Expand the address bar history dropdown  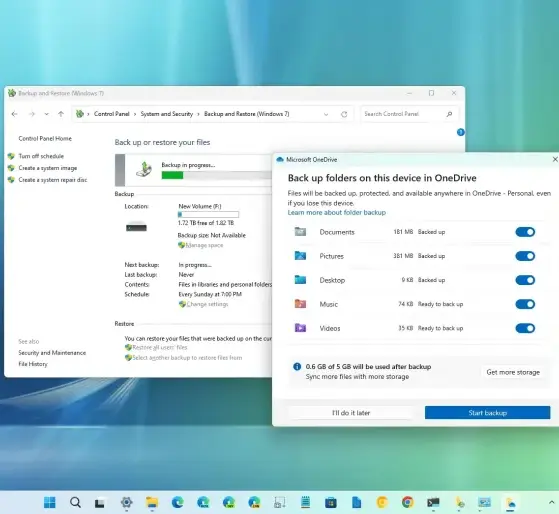326,114
